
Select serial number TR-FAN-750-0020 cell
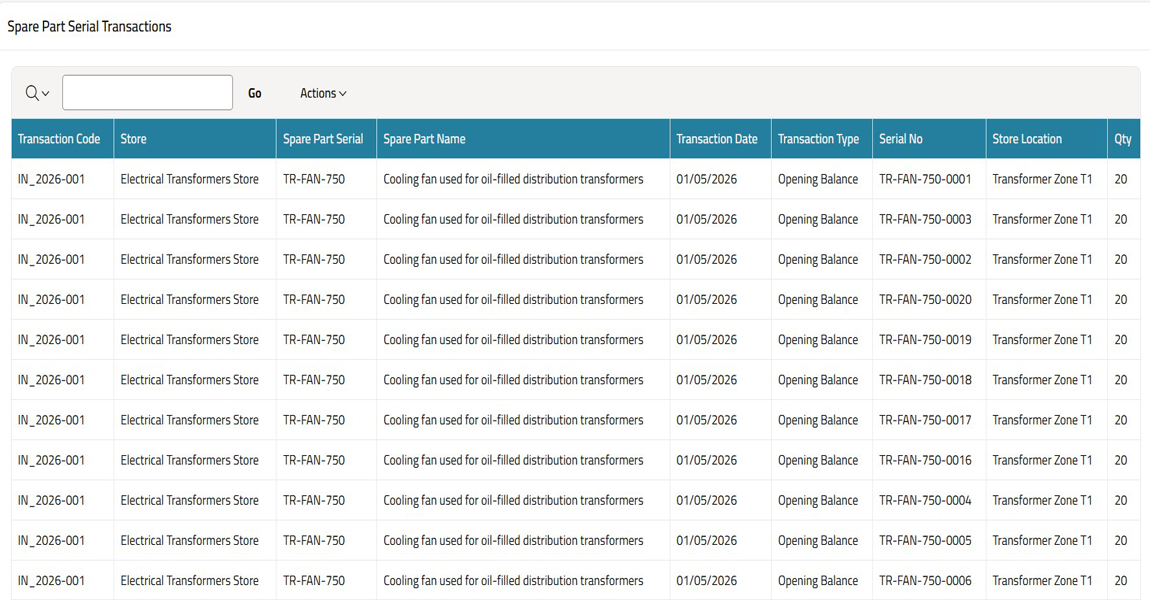(x=925, y=299)
